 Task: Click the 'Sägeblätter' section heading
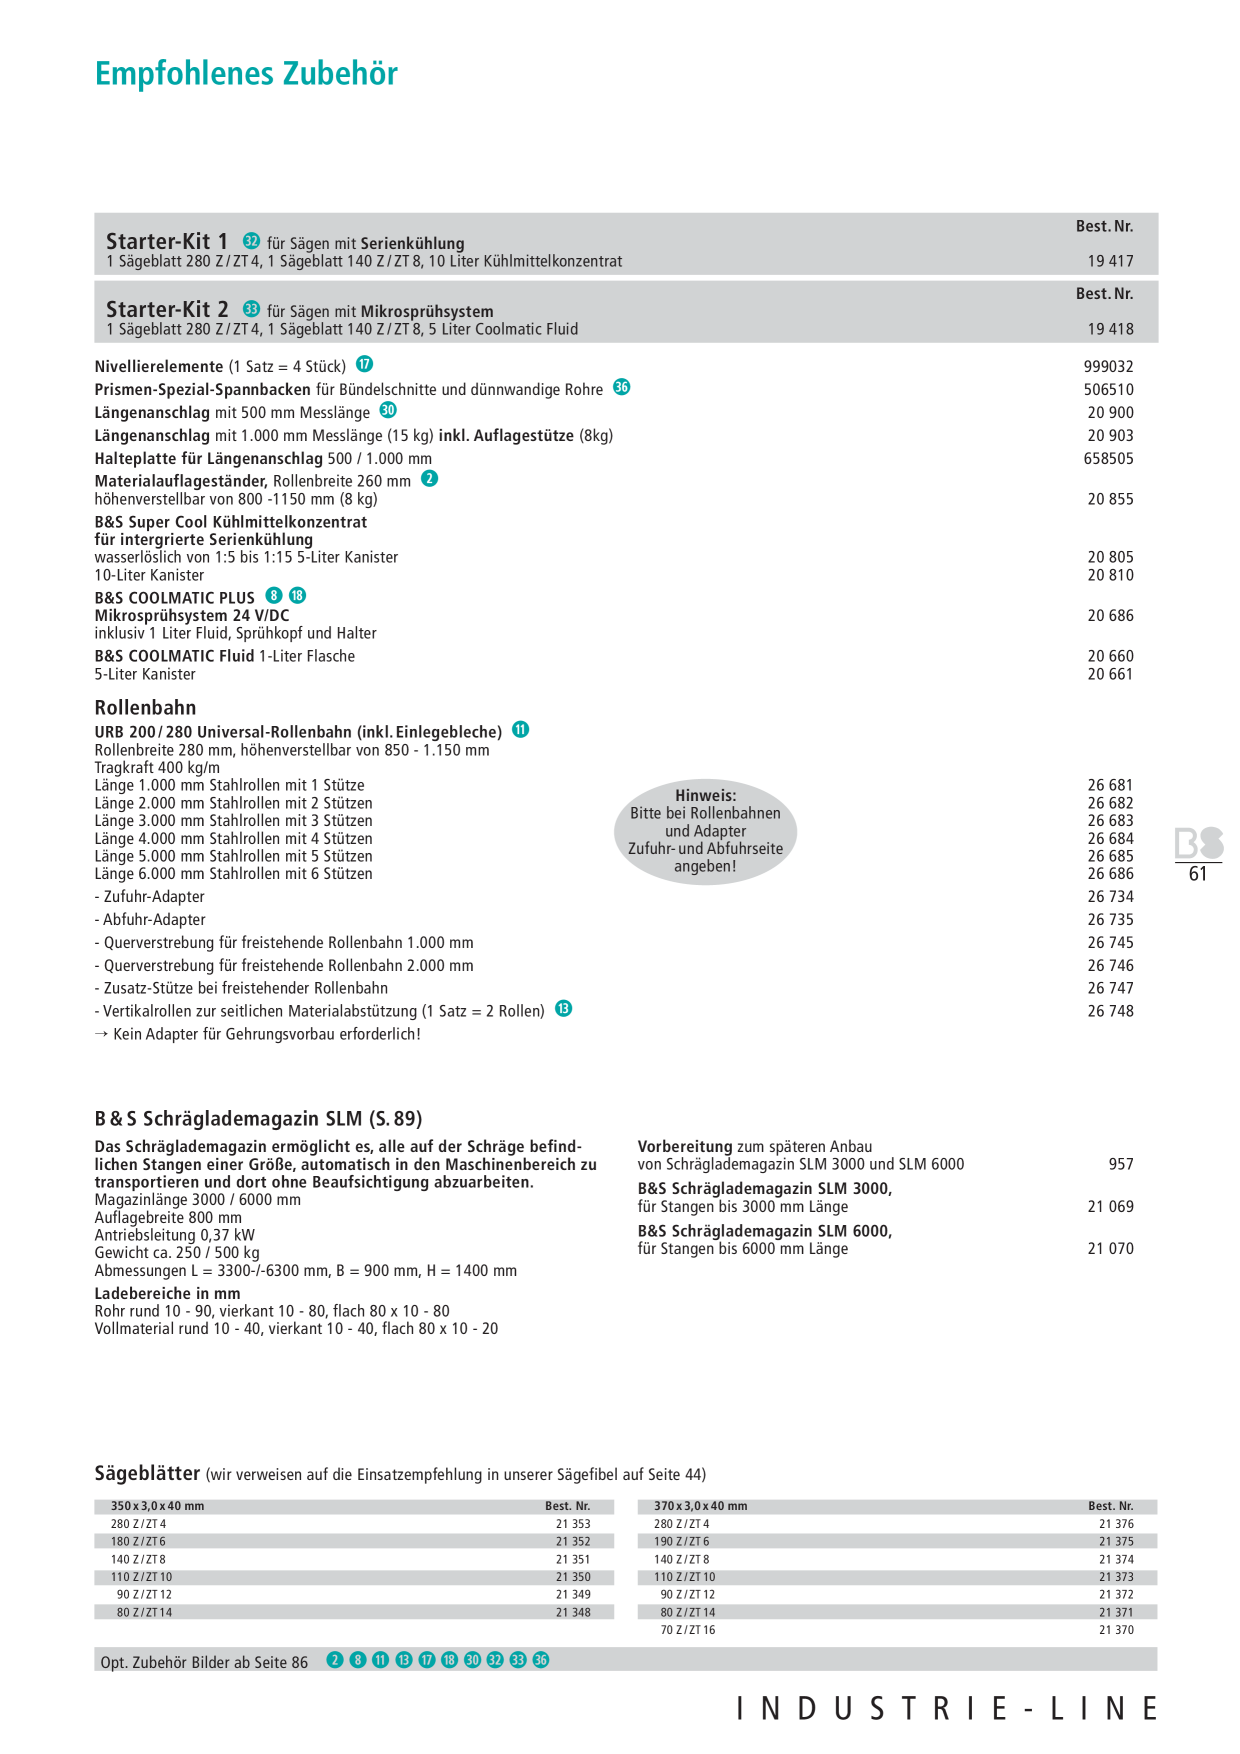[147, 1473]
